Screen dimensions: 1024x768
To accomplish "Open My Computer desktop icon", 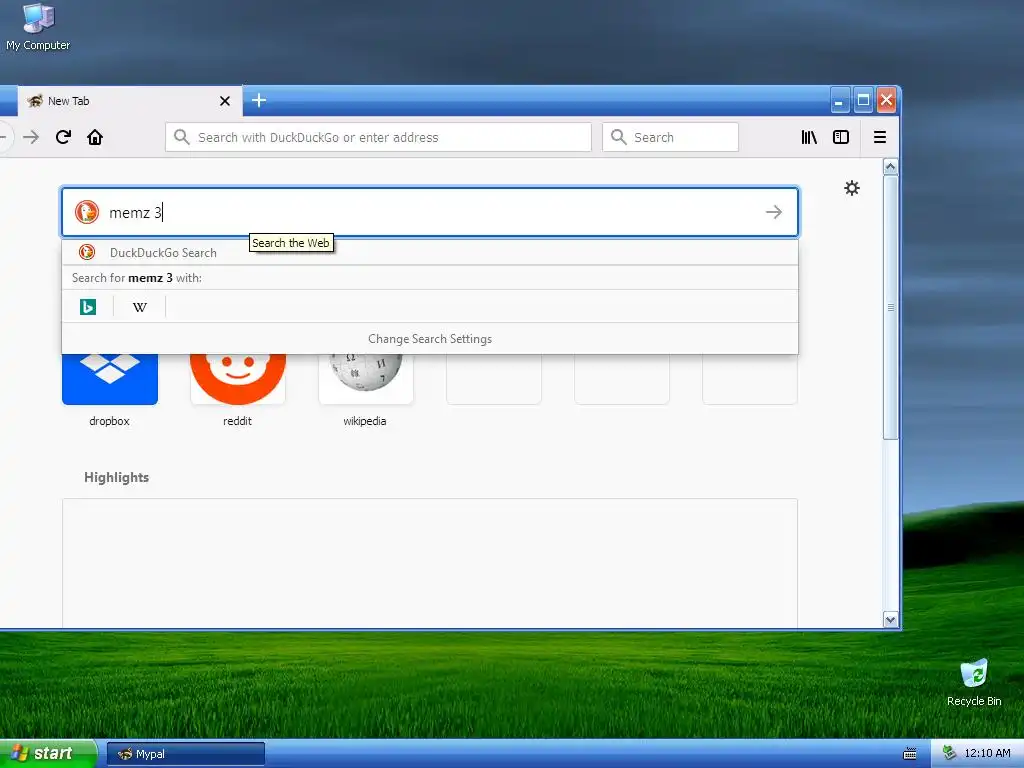I will (38, 26).
